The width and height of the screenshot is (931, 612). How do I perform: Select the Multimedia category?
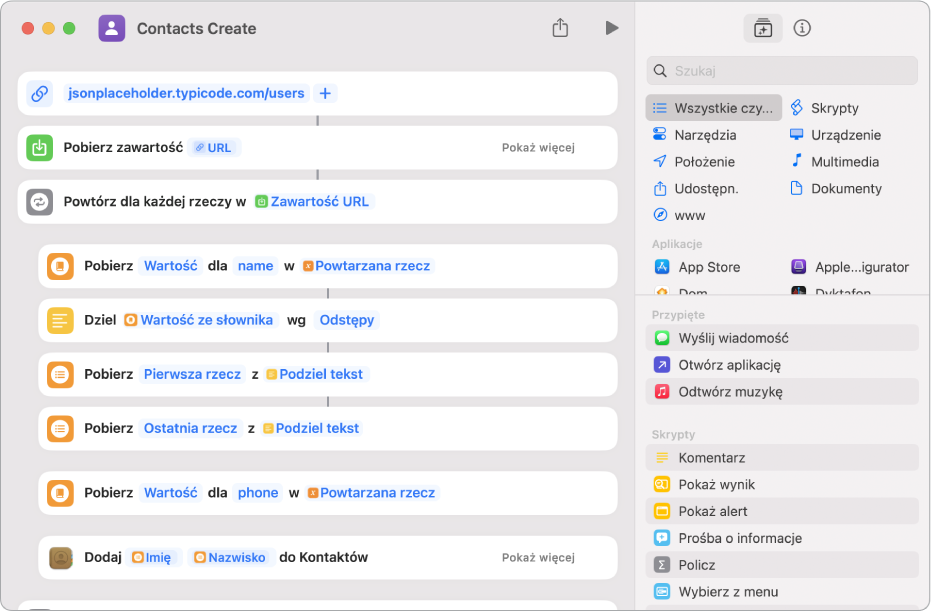coord(844,161)
